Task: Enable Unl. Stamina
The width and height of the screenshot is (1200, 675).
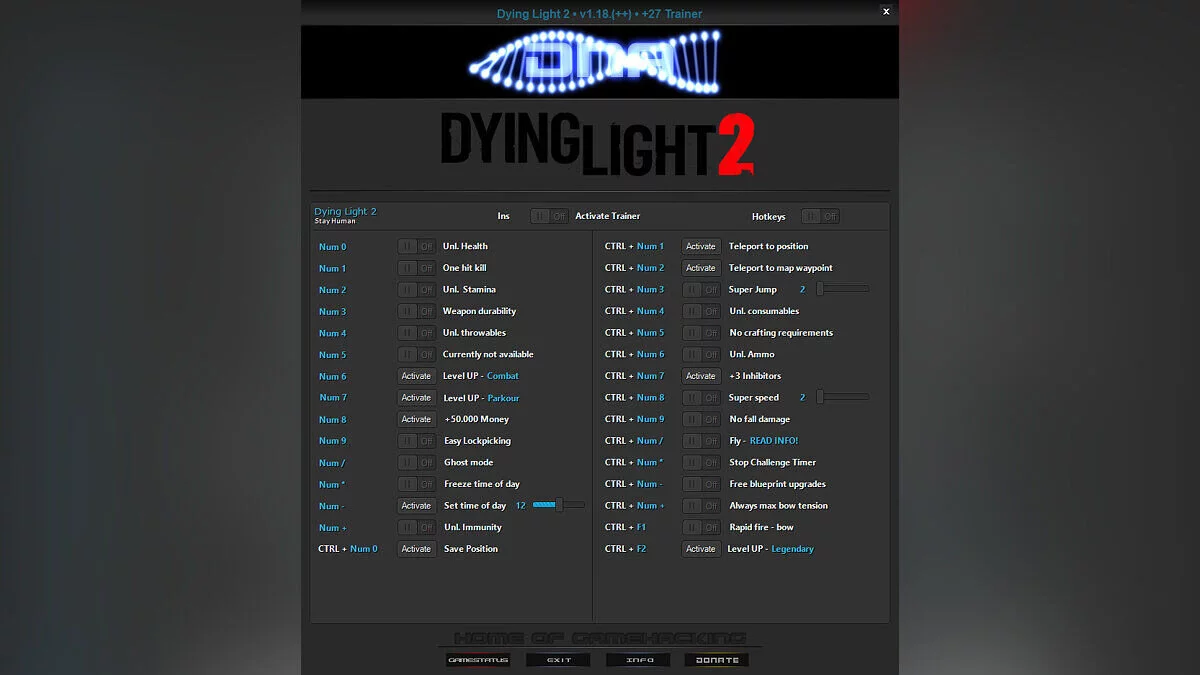Action: (416, 289)
